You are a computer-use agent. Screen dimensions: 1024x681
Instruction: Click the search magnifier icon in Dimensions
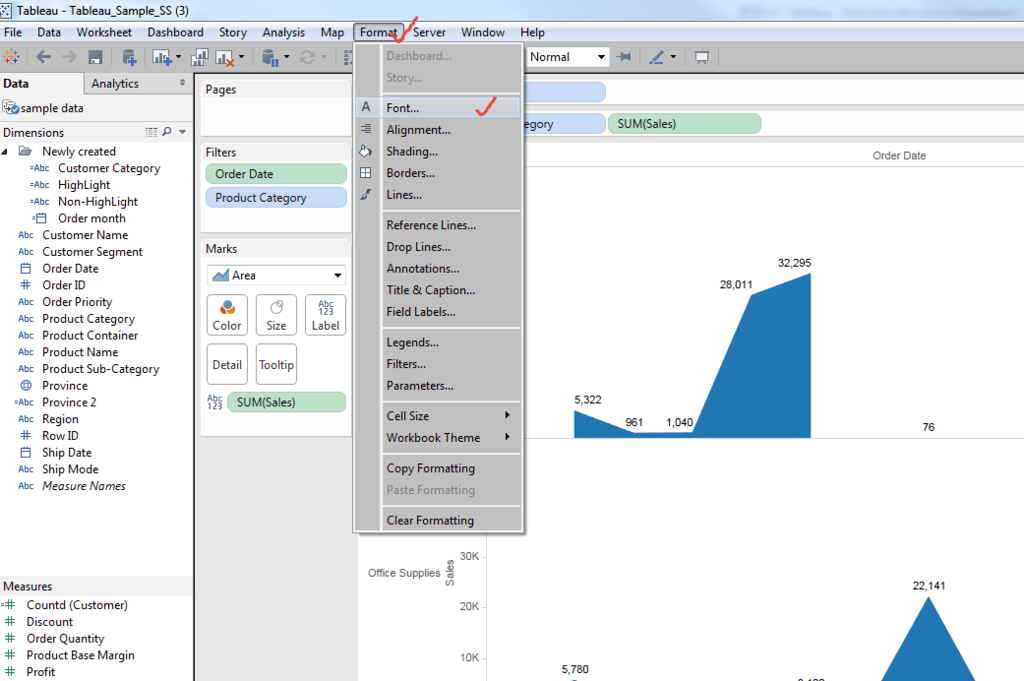click(x=167, y=132)
